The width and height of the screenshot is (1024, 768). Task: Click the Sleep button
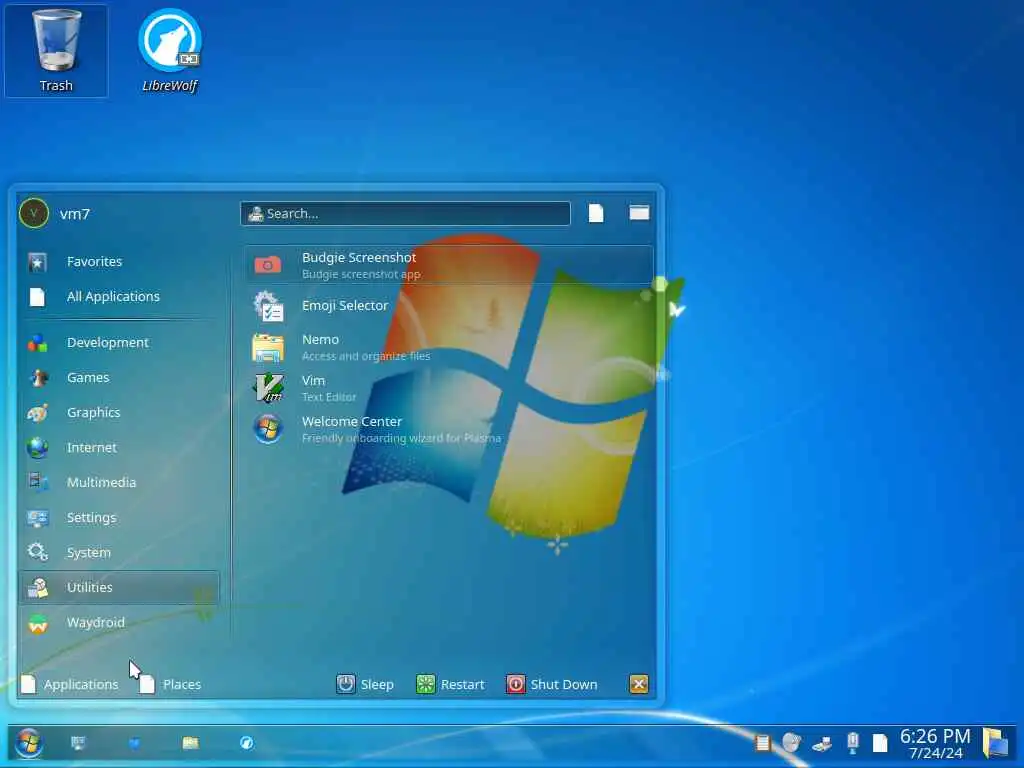365,684
